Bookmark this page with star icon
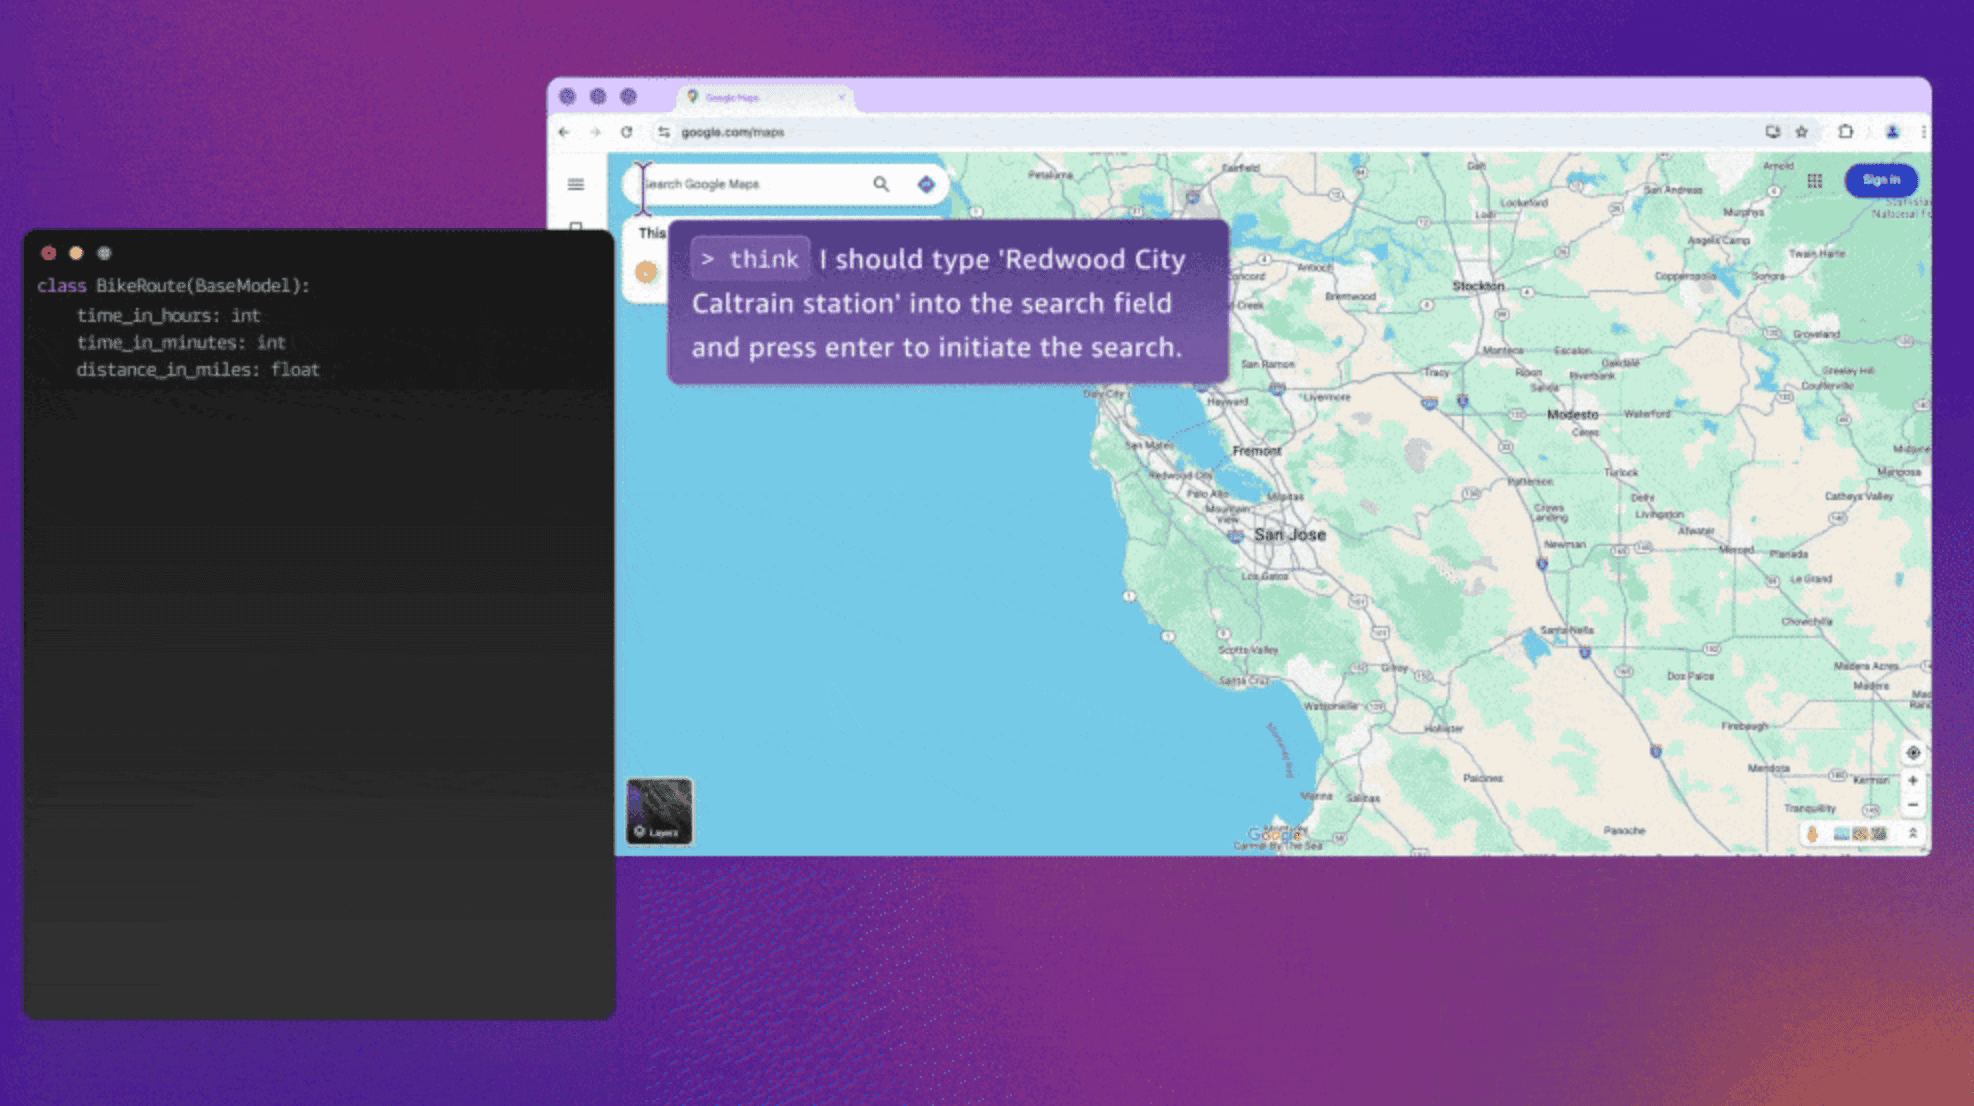 coord(1802,132)
